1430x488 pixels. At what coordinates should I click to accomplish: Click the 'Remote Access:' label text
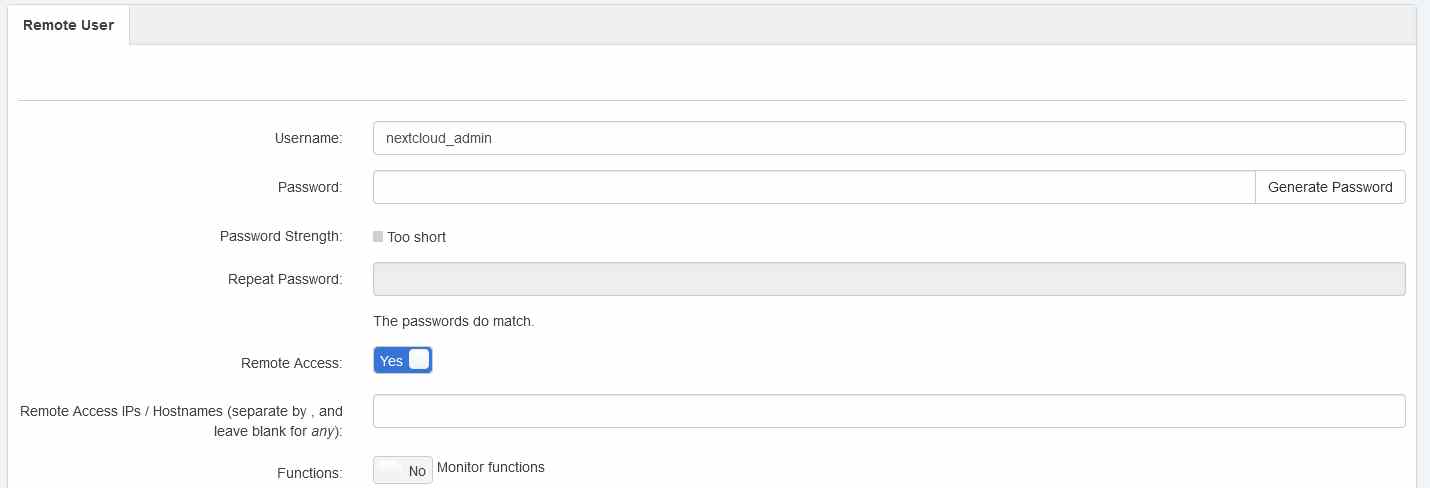[x=291, y=363]
